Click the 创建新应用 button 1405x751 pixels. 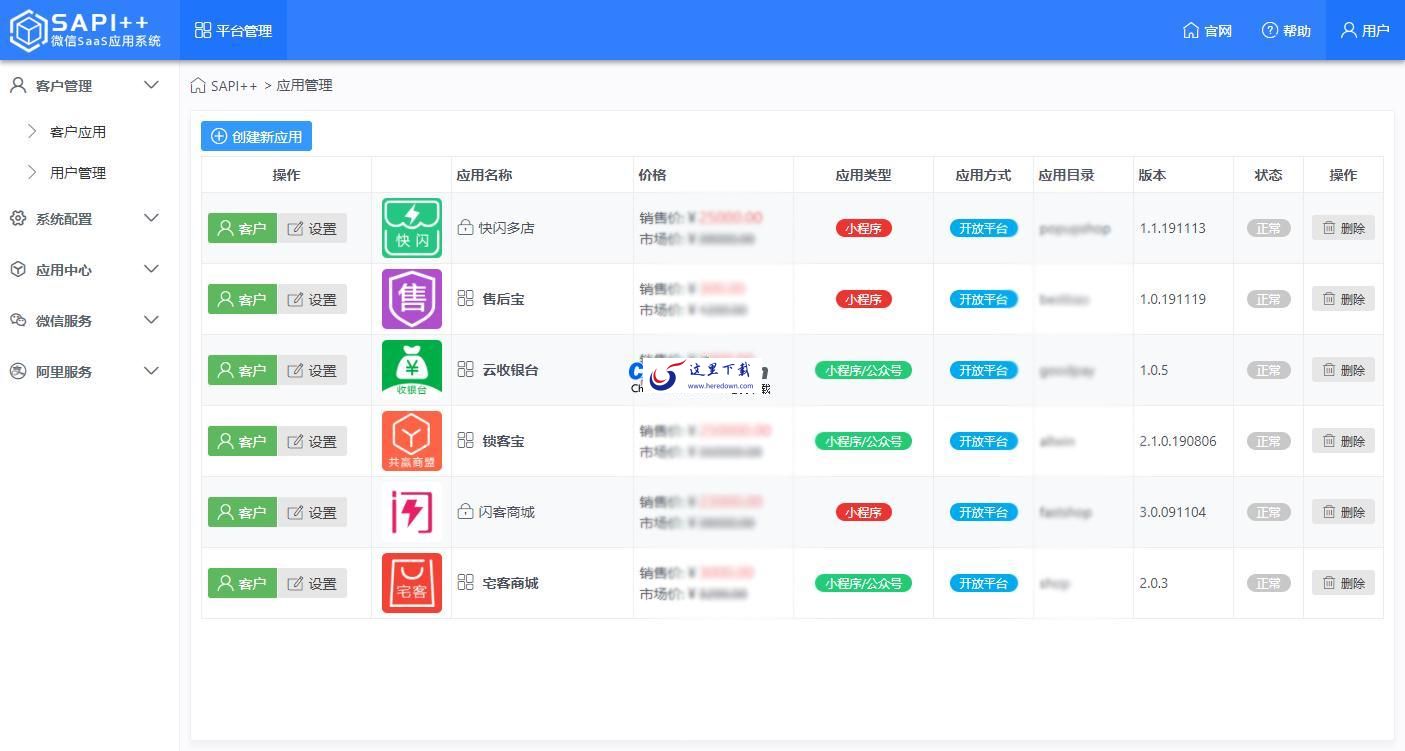(256, 135)
